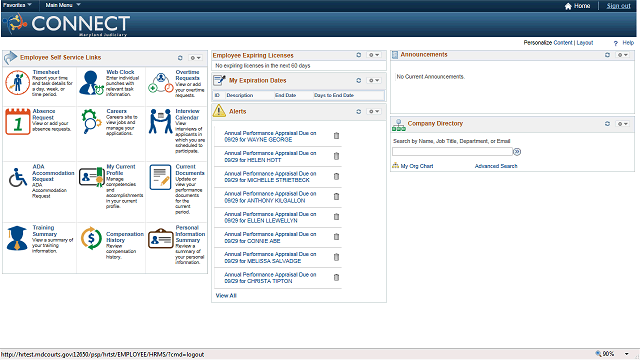640x360 pixels.
Task: Open the Absence Request calendar icon
Action: [18, 122]
